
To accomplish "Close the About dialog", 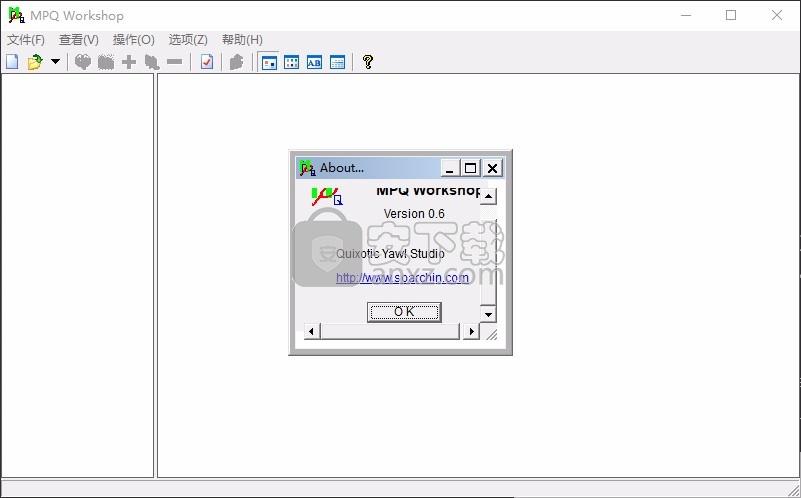I will pos(492,168).
